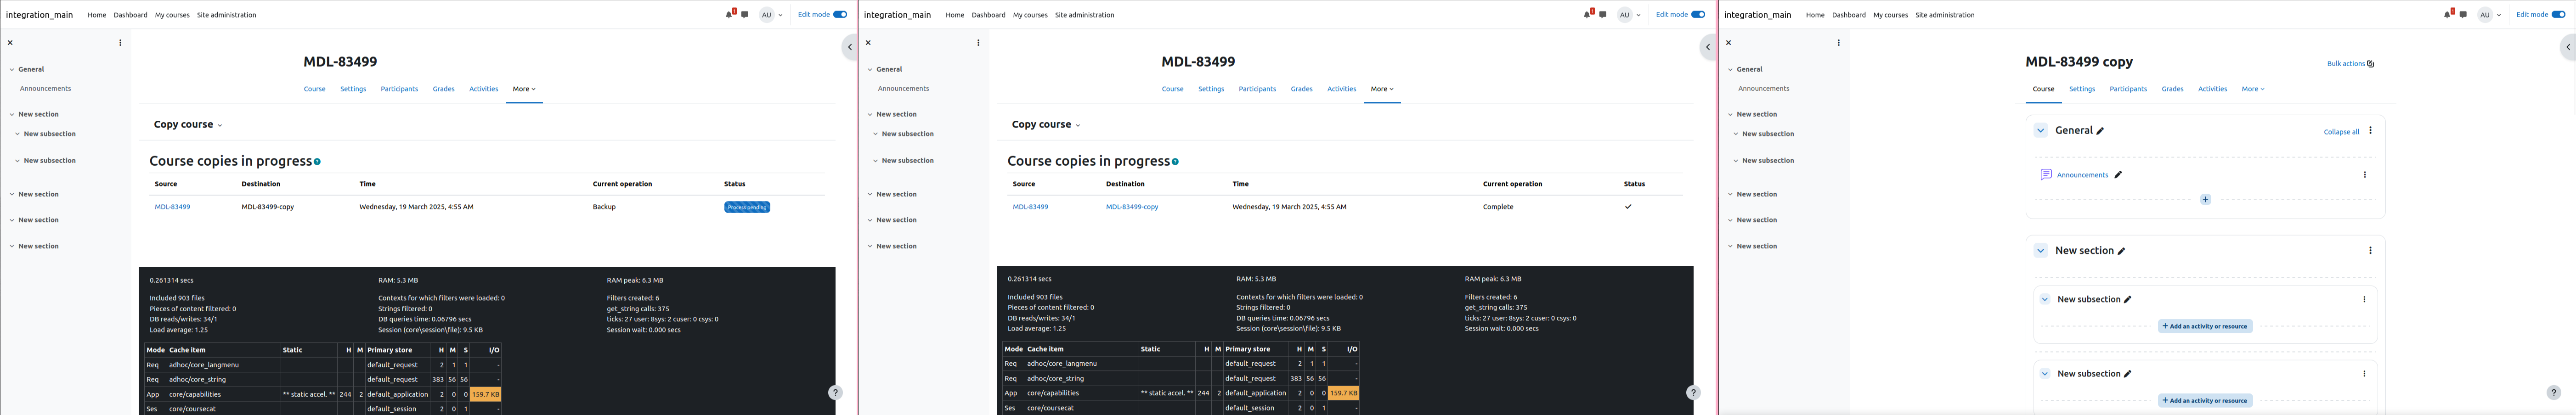This screenshot has height=415, width=2576.
Task: Select second New subsection in right window index
Action: click(x=1768, y=161)
